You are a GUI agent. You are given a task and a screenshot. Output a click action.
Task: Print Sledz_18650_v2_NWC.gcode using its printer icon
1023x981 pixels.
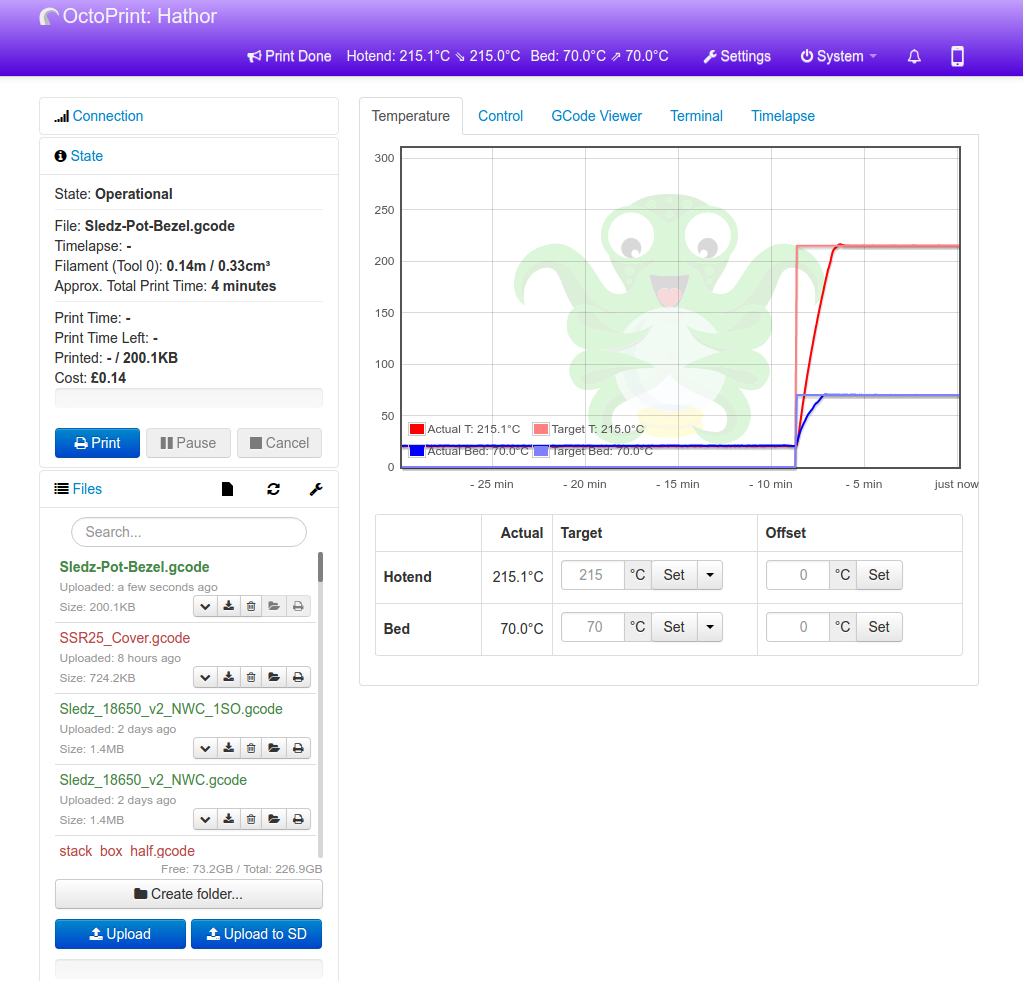point(298,819)
